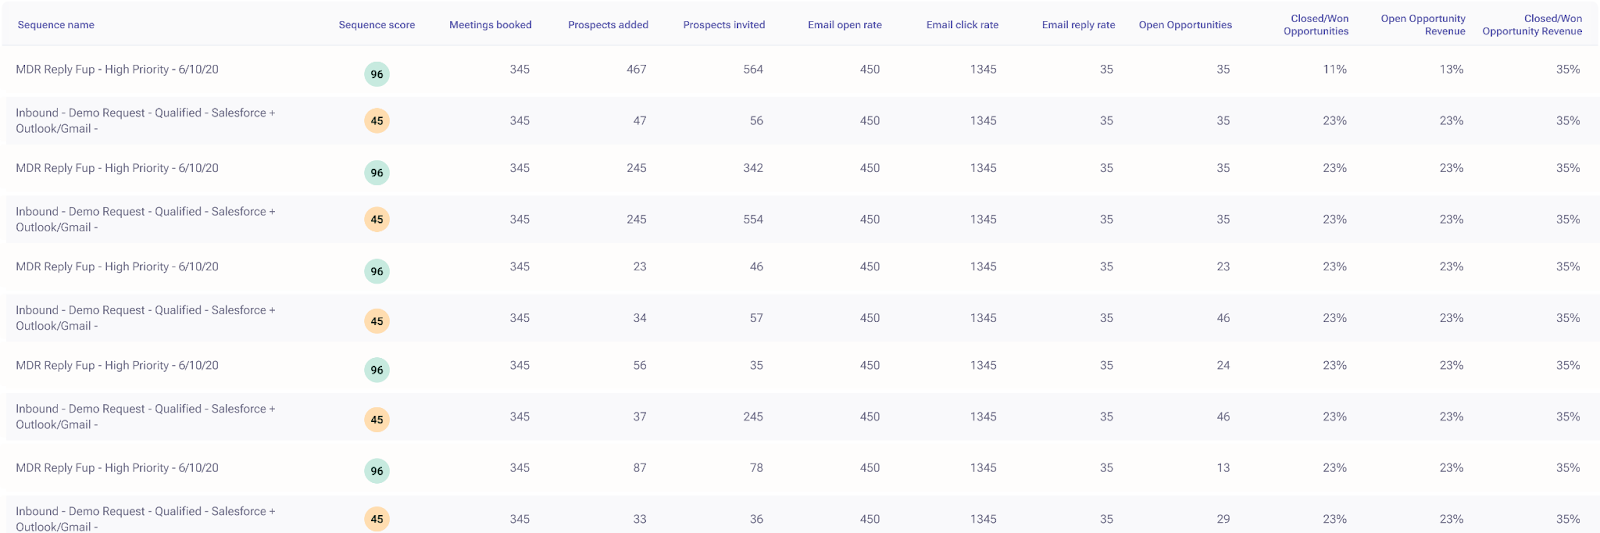Click the orange 45 score badge in second row

pos(377,121)
